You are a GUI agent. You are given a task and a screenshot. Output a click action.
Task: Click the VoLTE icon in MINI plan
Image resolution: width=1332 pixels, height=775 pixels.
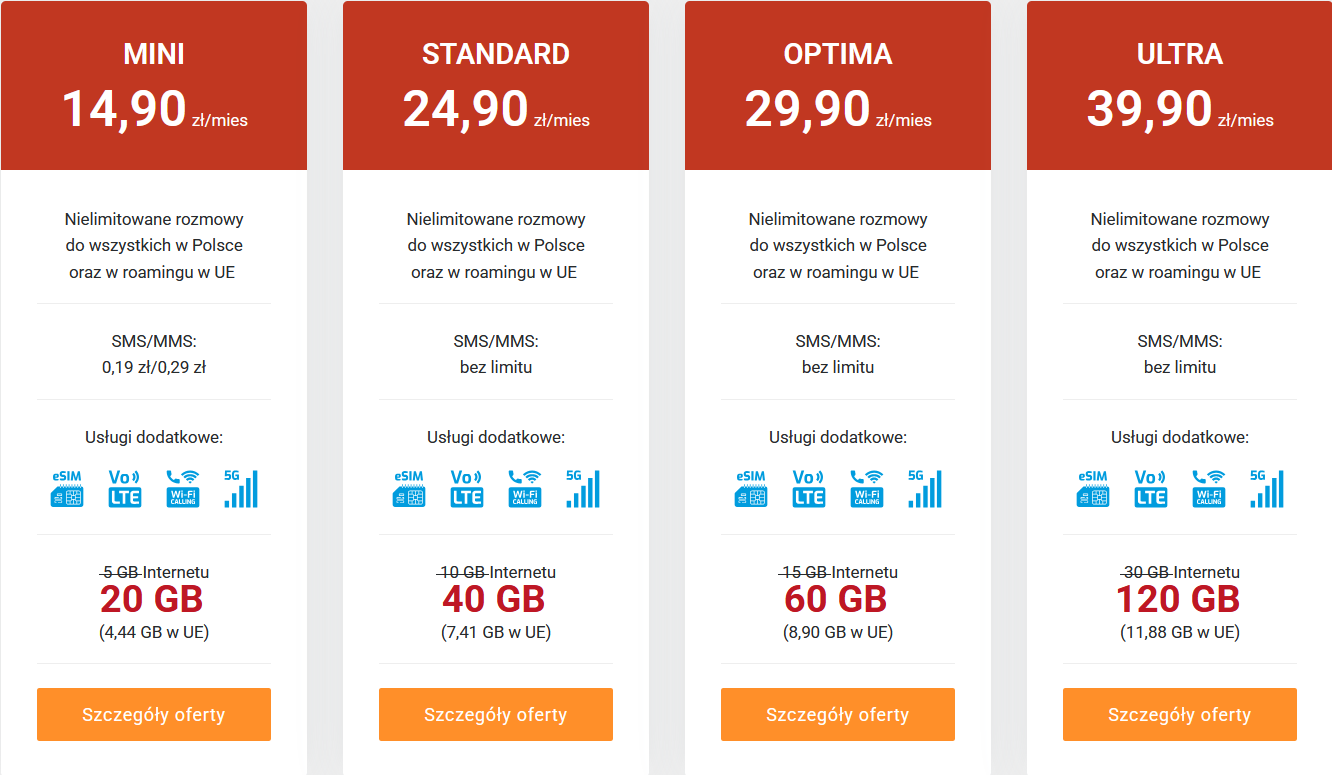125,489
